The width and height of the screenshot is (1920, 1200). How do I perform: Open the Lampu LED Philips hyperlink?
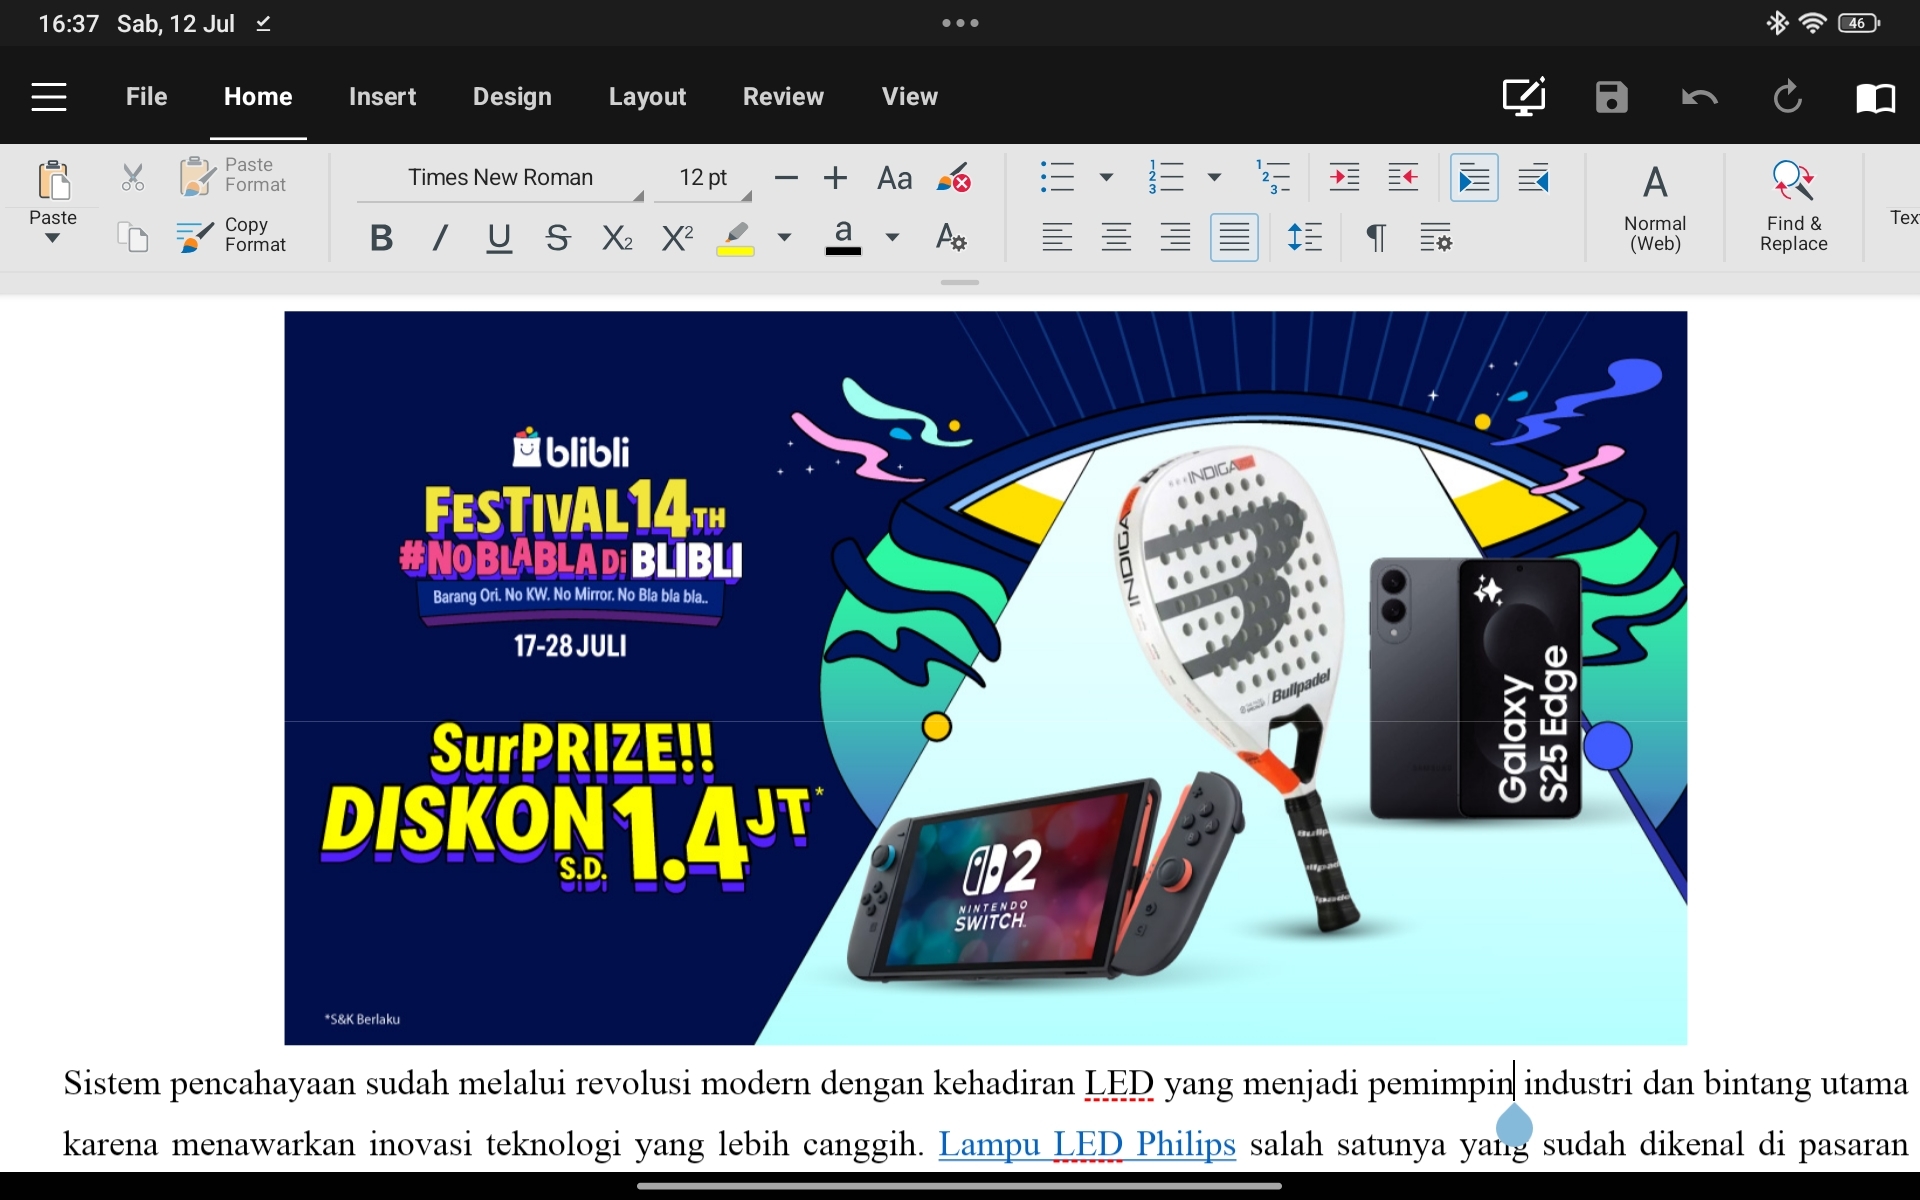1087,1144
